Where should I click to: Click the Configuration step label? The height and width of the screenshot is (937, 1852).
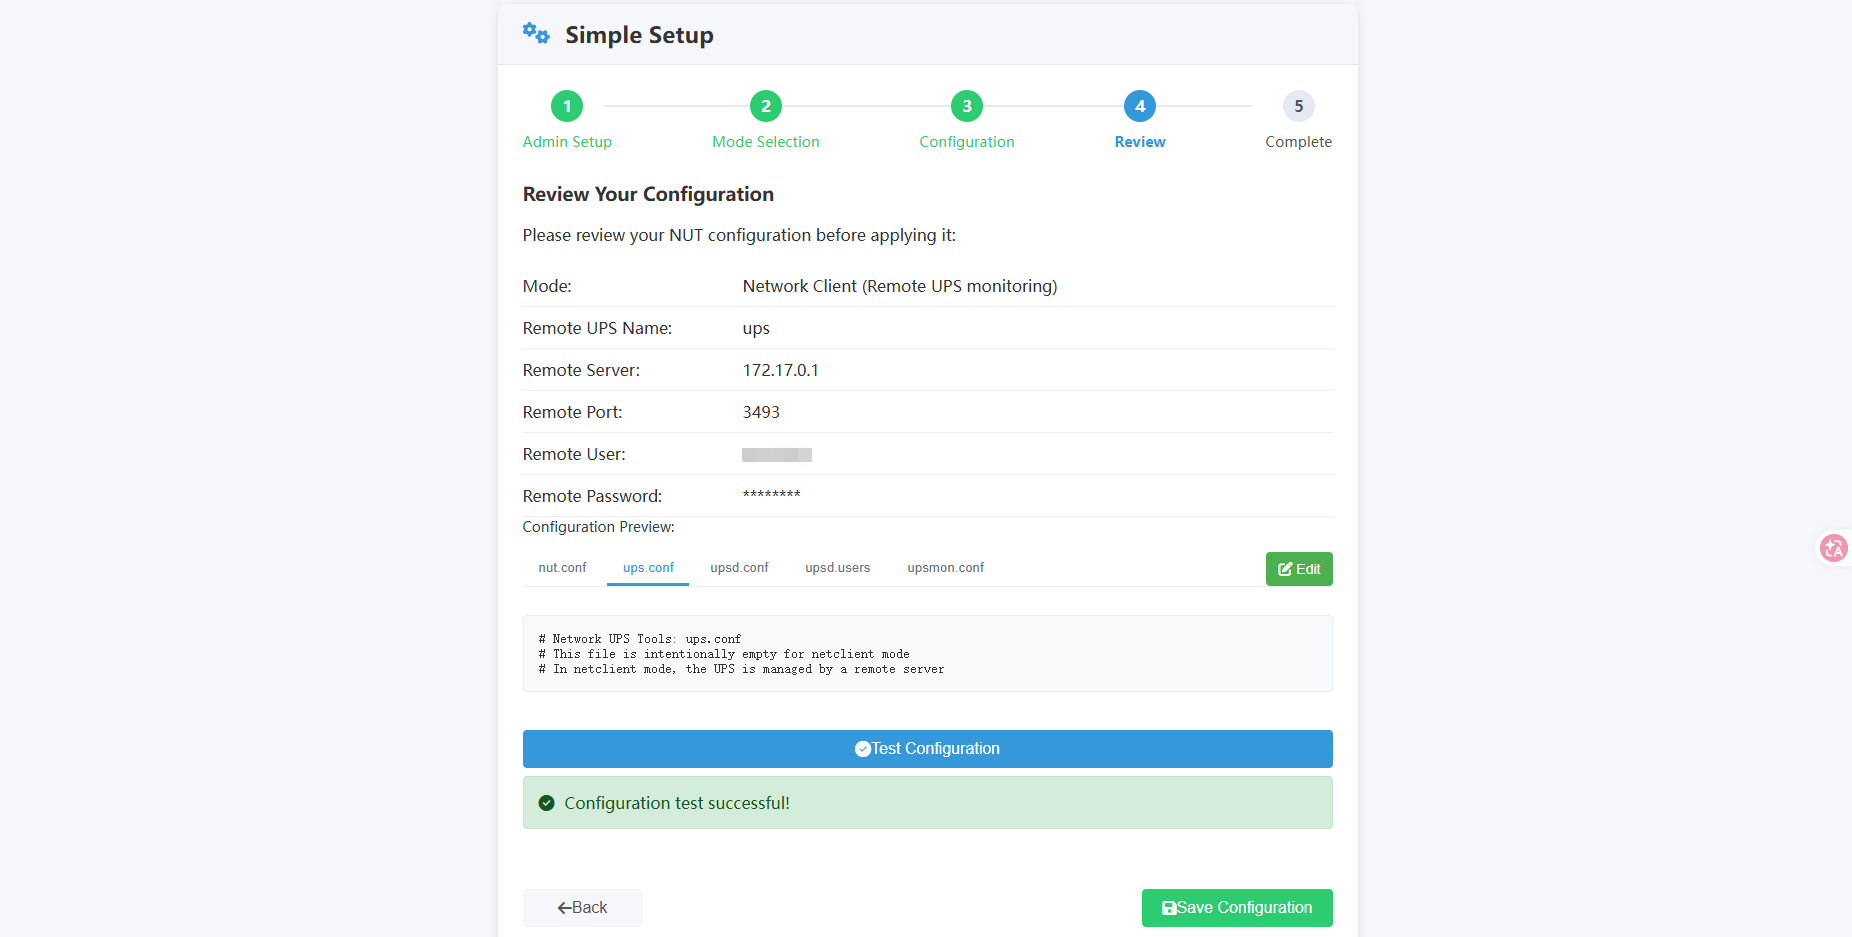click(967, 142)
